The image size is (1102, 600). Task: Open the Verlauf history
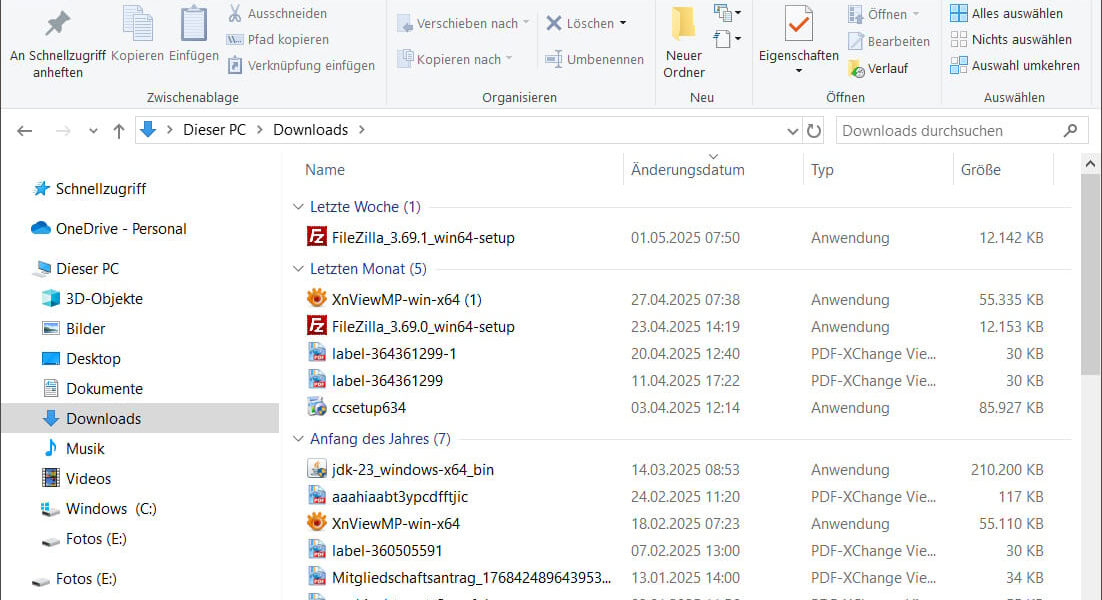[878, 68]
